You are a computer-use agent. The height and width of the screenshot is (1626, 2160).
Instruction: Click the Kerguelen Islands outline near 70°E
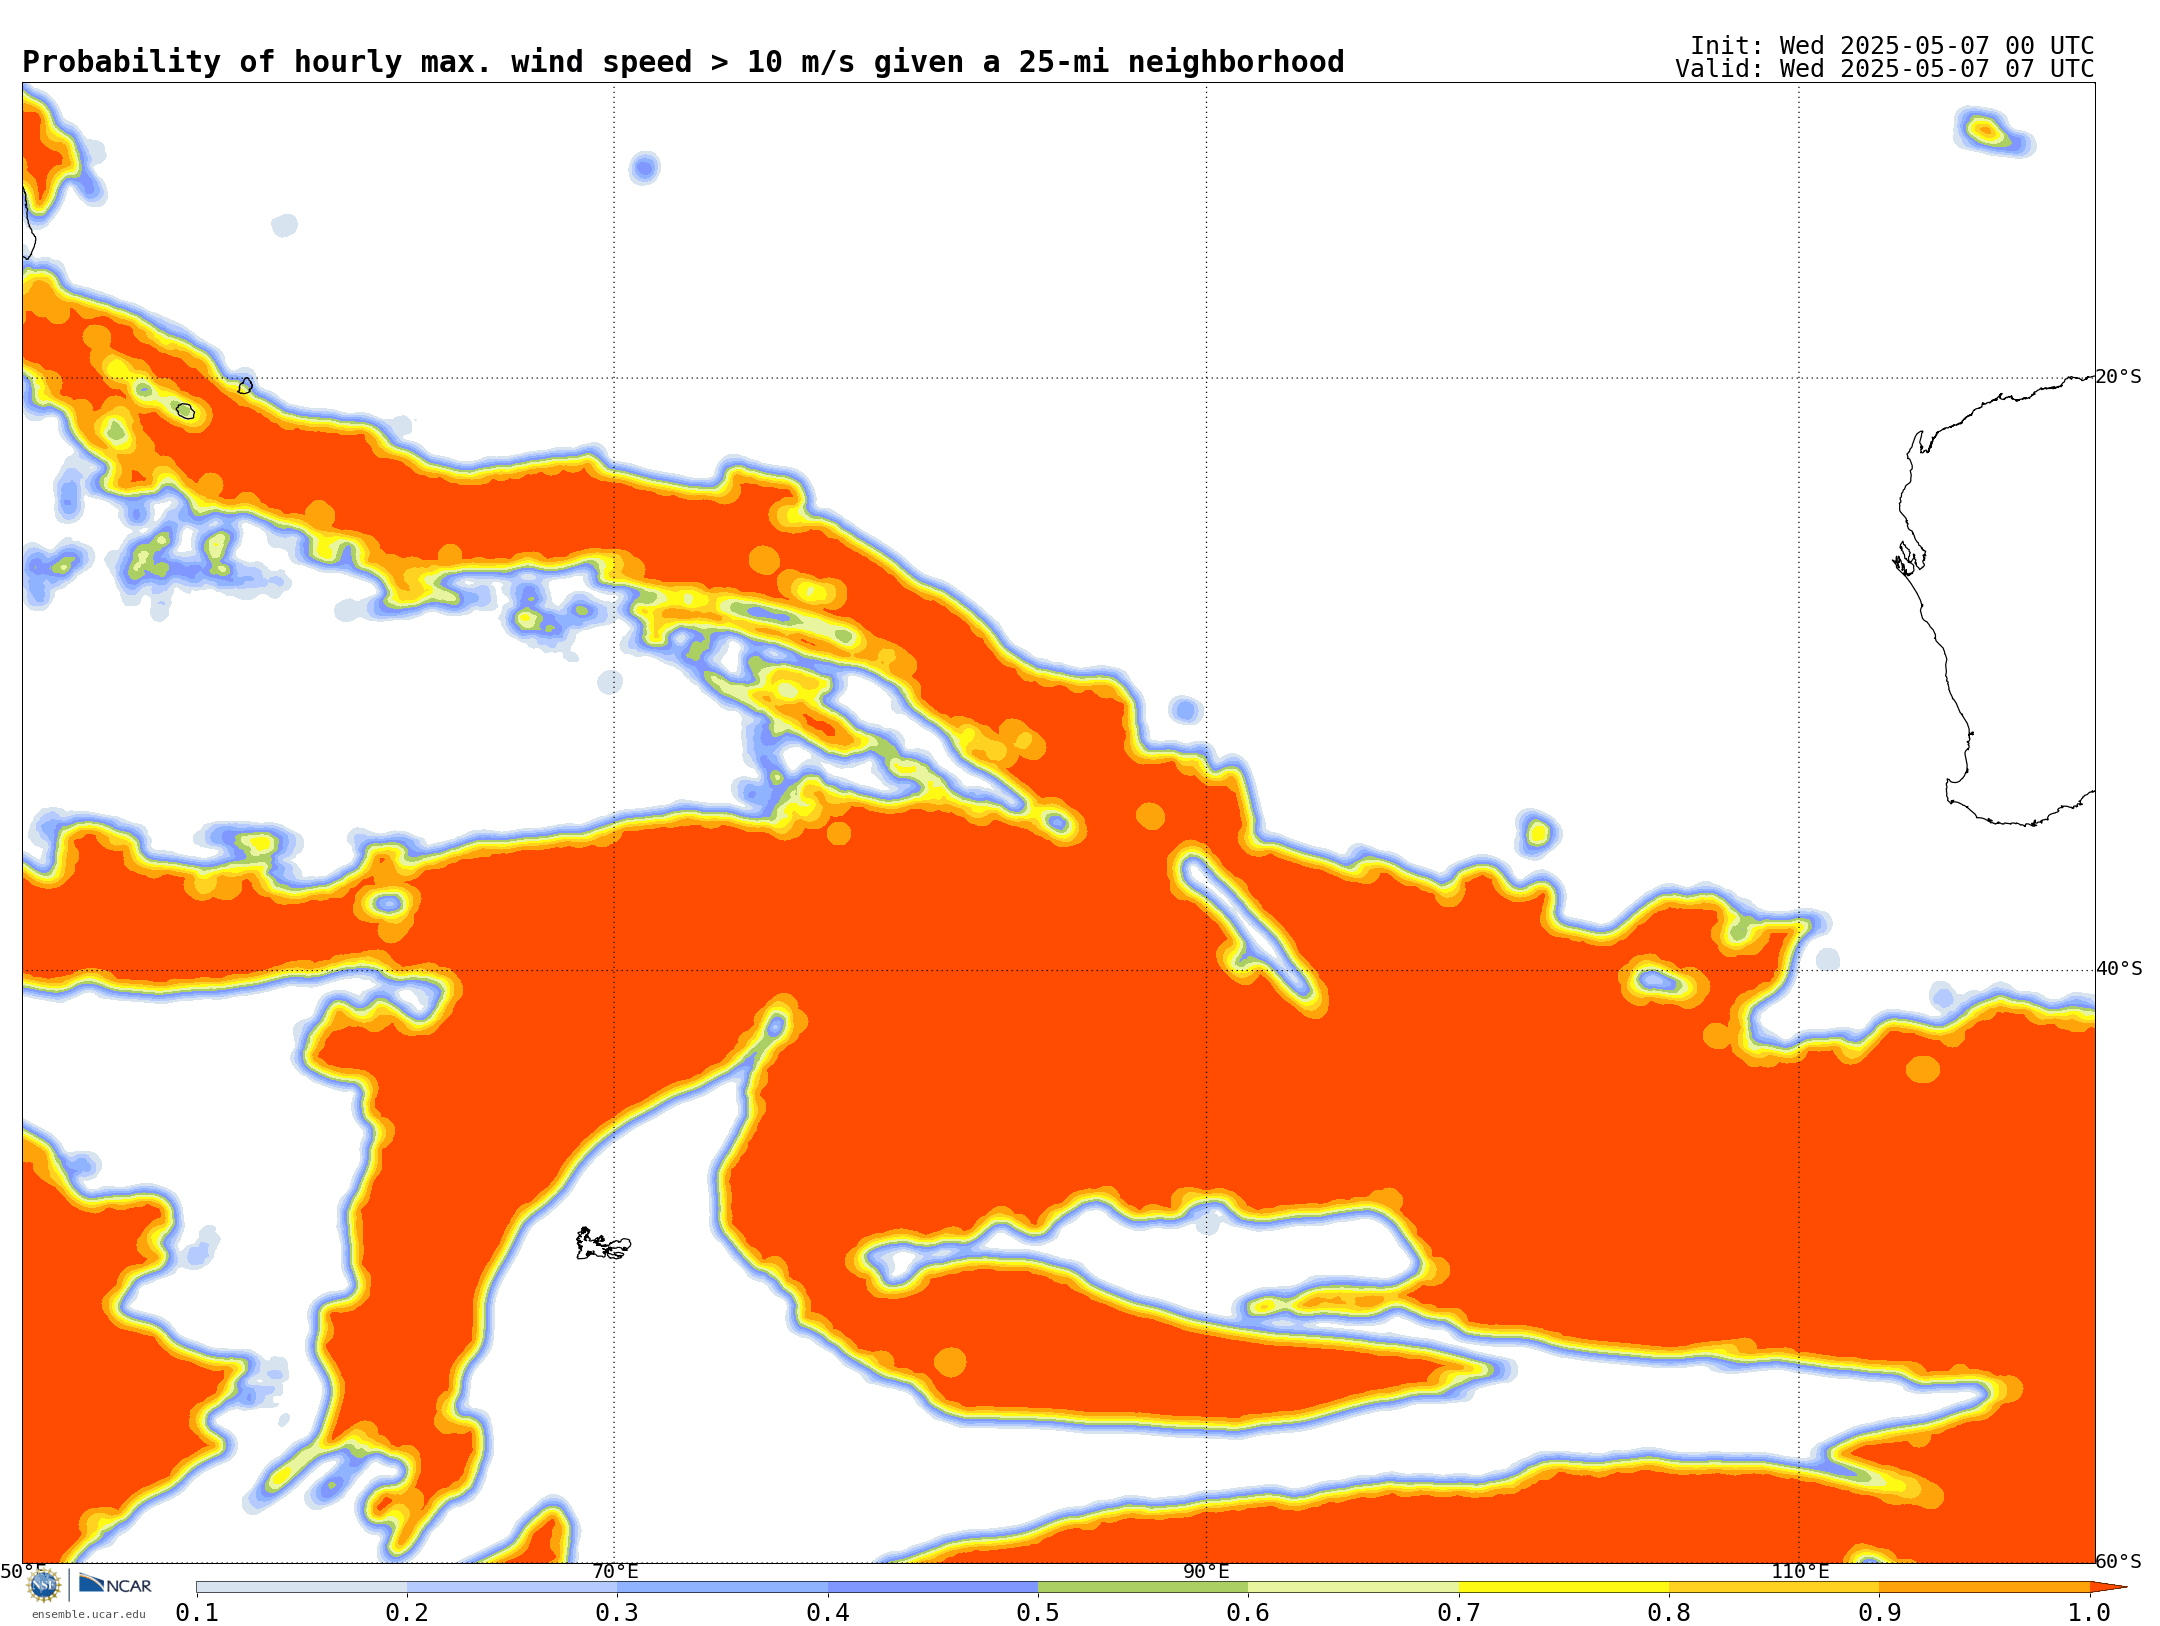pyautogui.click(x=603, y=1244)
